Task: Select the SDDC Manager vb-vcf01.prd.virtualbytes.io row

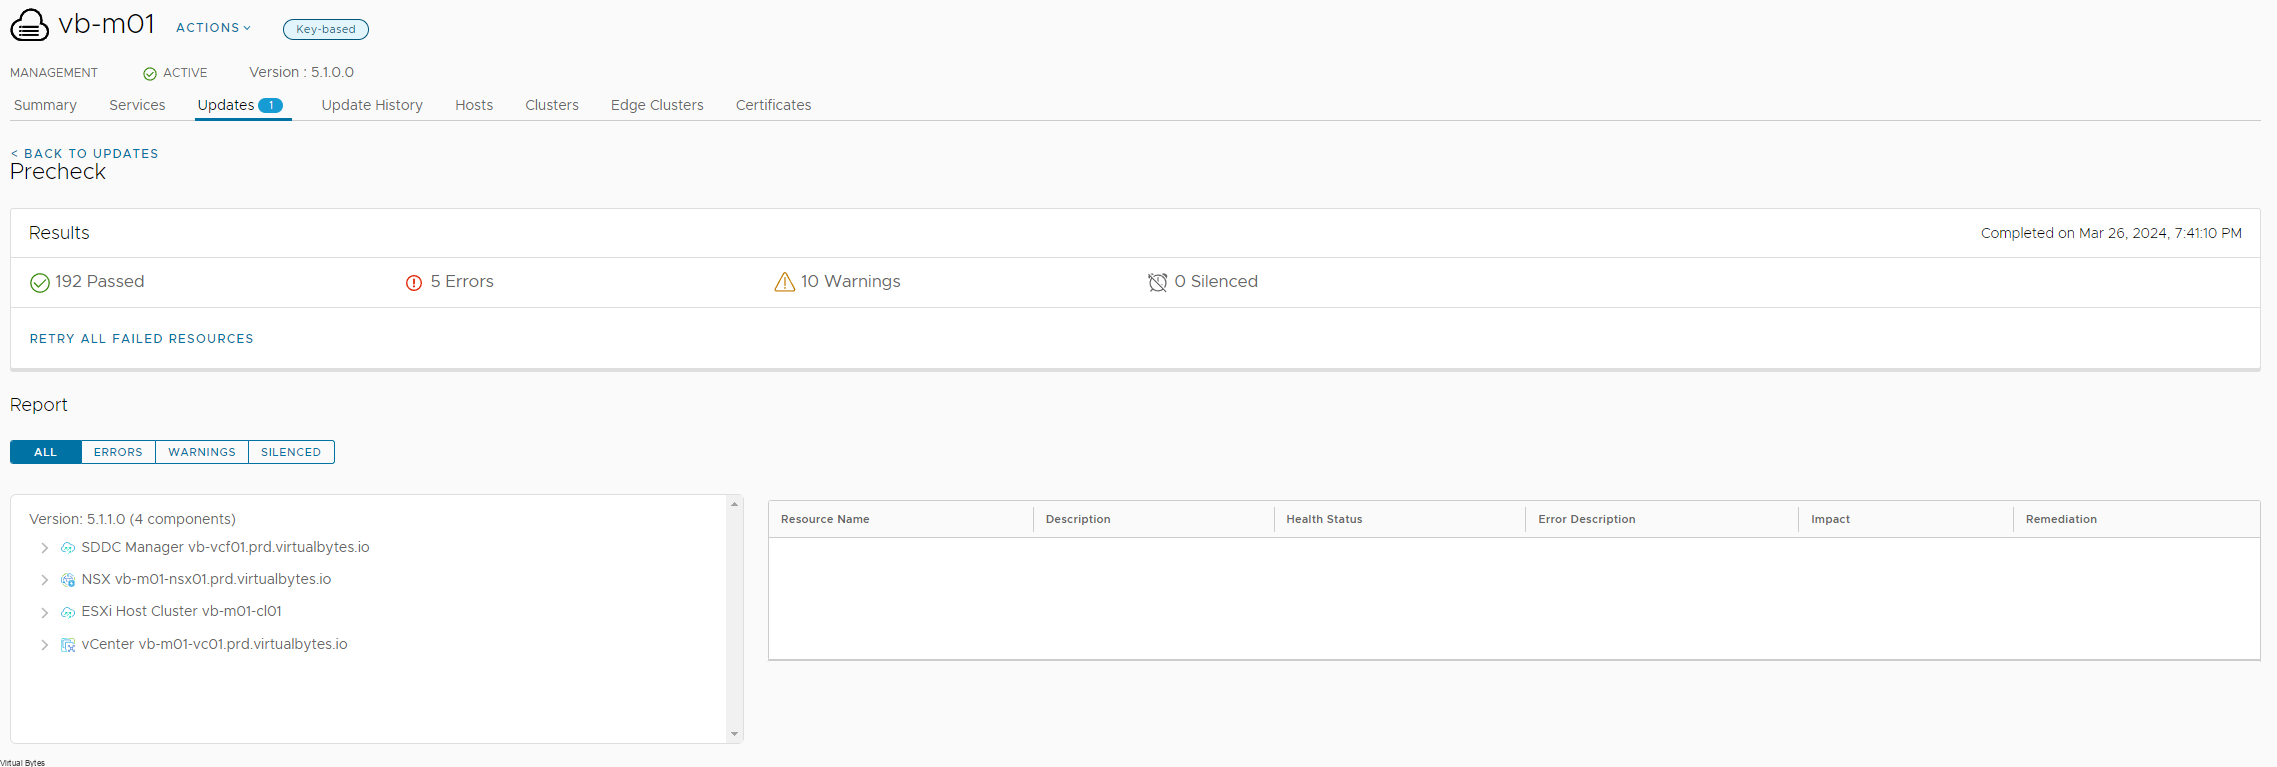Action: [x=225, y=548]
